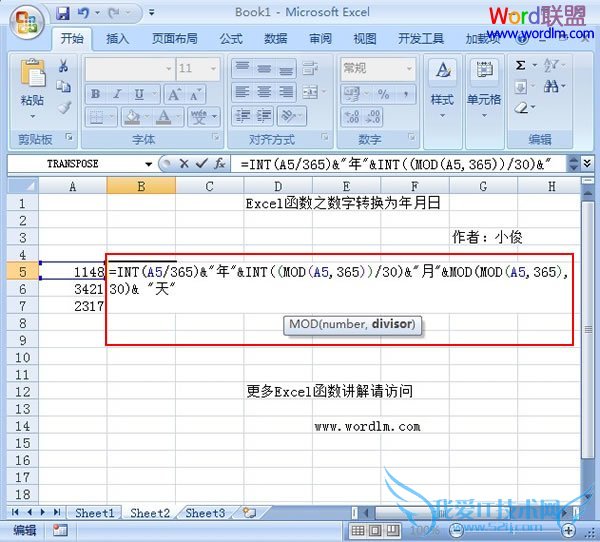Switch to the Sheet1 worksheet tab
The height and width of the screenshot is (542, 600).
tap(95, 513)
